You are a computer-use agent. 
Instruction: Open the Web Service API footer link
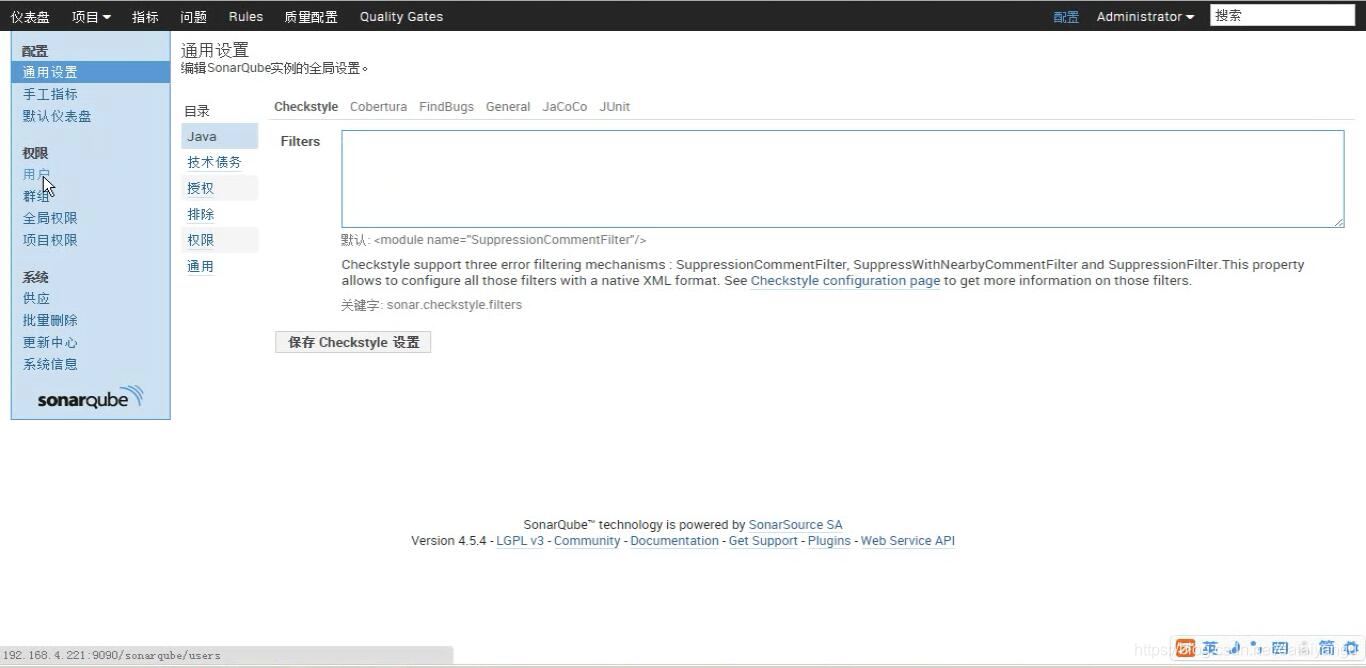[x=908, y=541]
